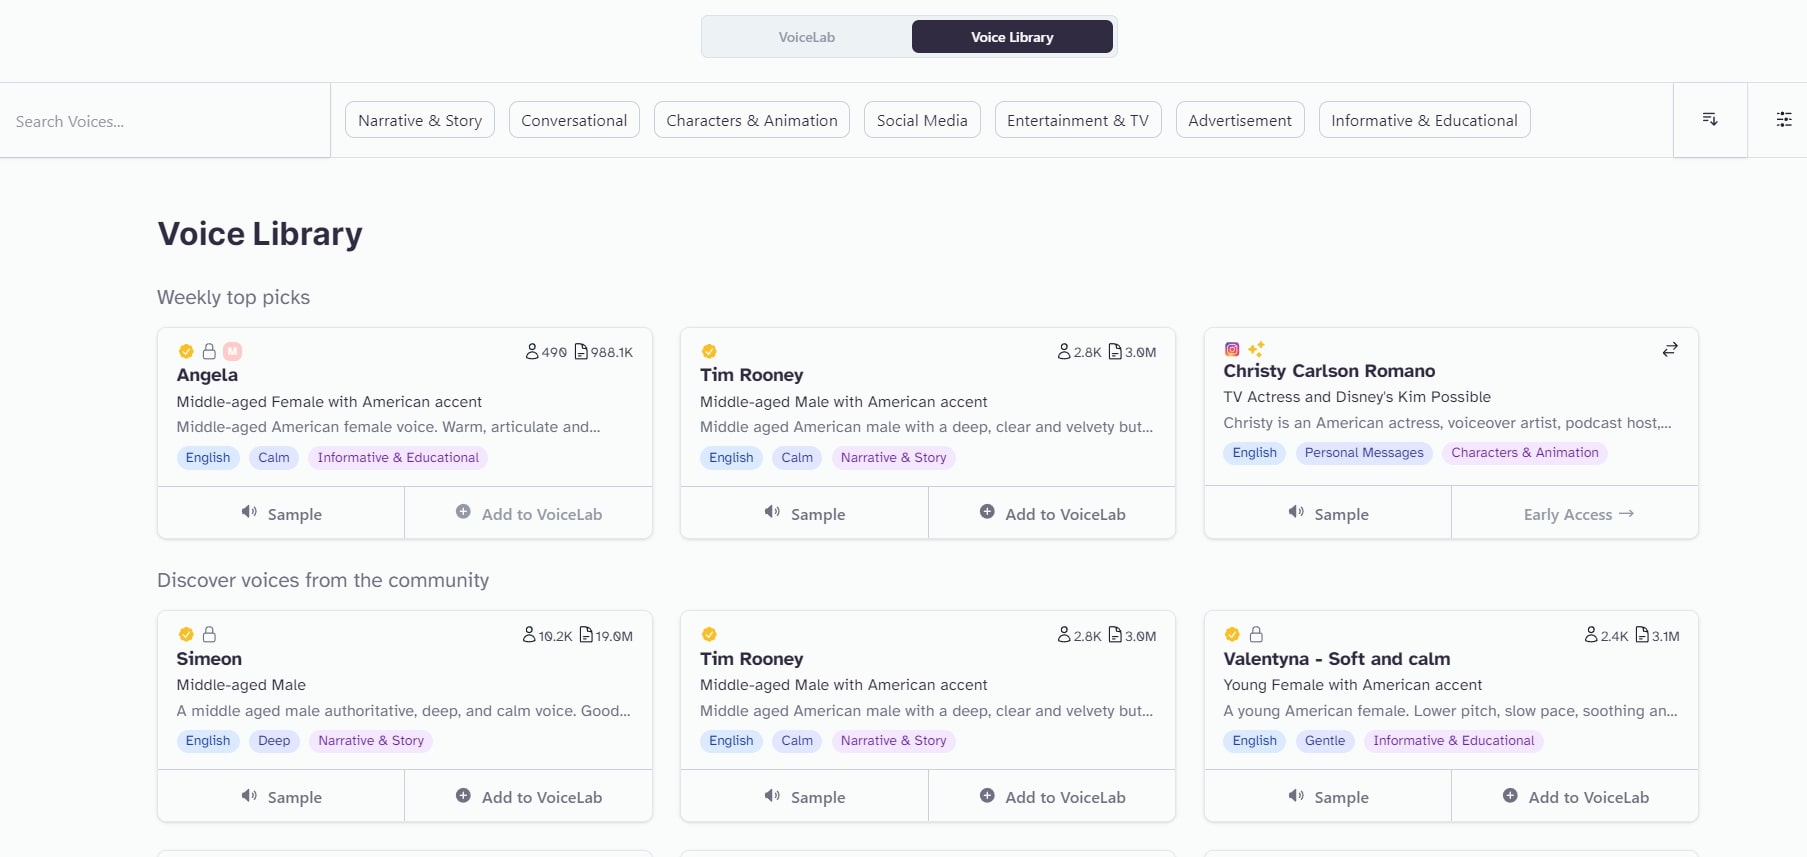Filter by Social Media category
Screen dimensions: 1807x857
point(922,120)
